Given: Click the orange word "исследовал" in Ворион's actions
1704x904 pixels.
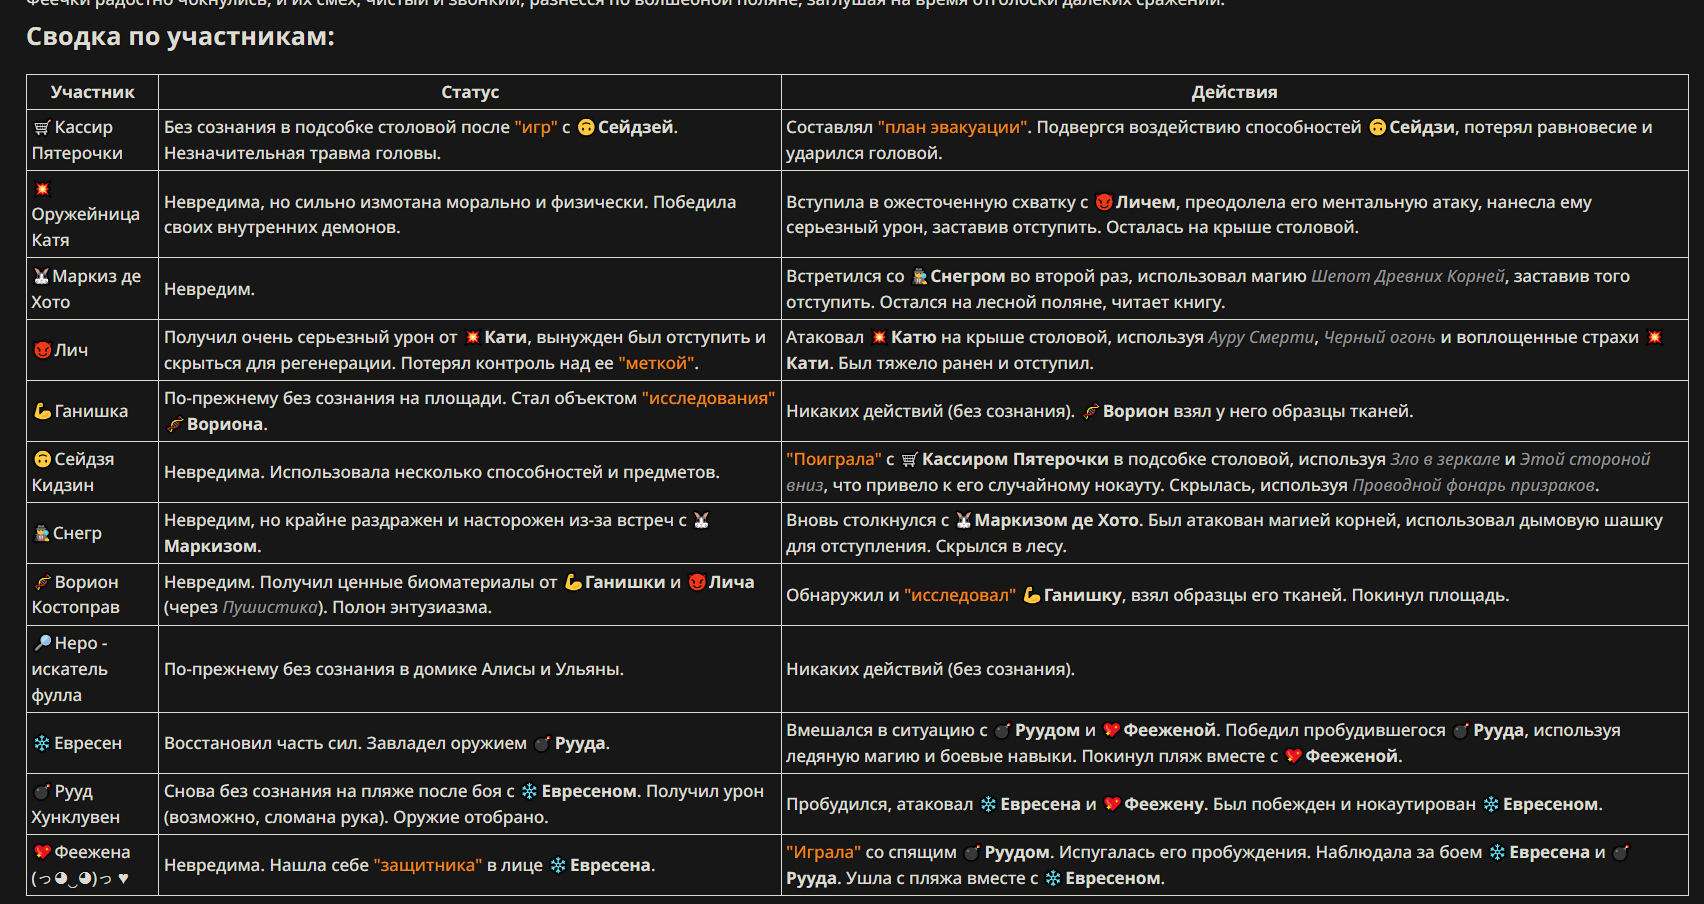Looking at the screenshot, I should pyautogui.click(x=960, y=595).
